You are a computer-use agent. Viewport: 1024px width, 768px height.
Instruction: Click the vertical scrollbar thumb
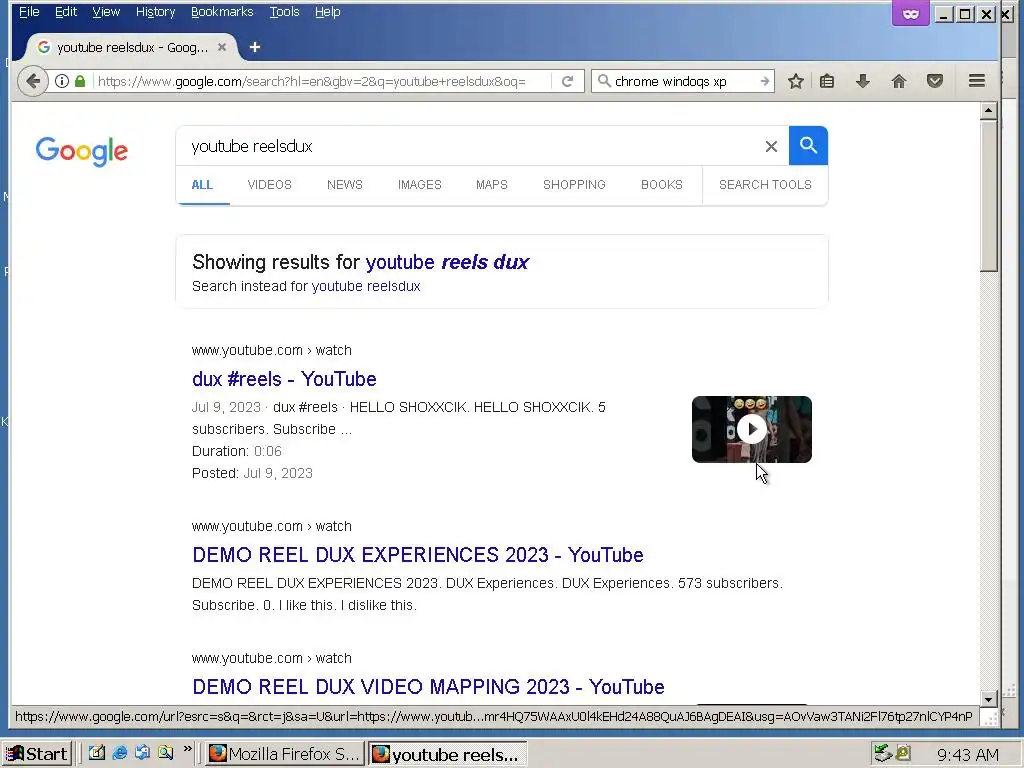click(989, 195)
